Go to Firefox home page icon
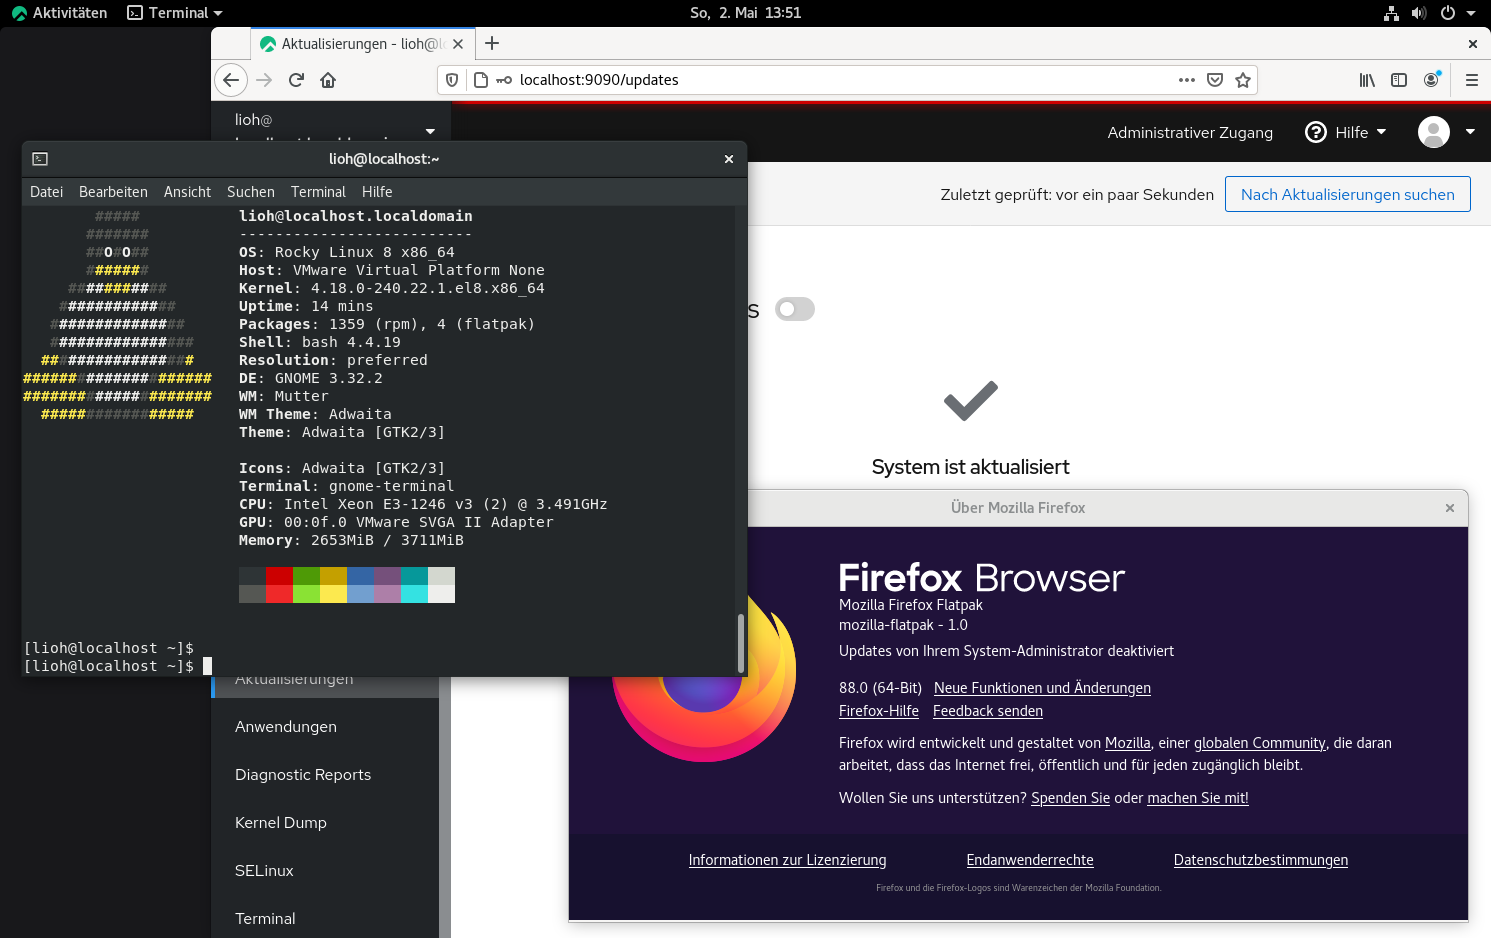 [x=328, y=80]
